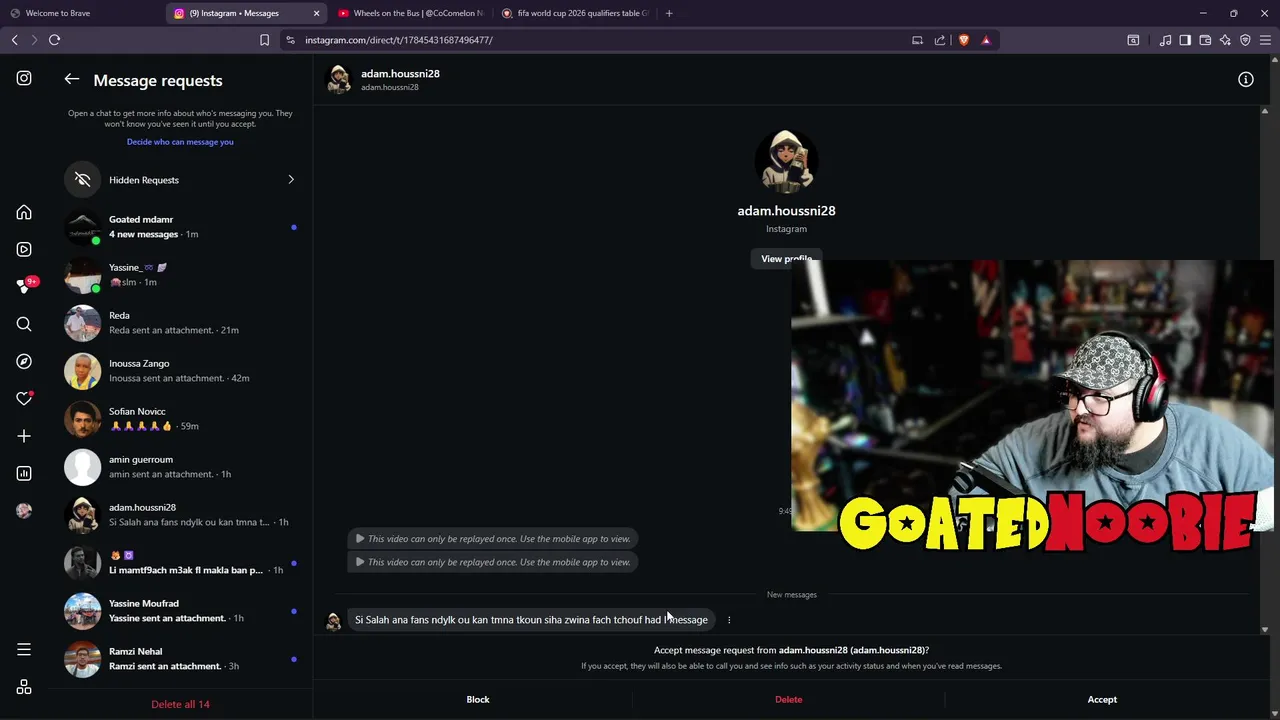
Task: Open the profile avatar in sidebar
Action: [24, 510]
